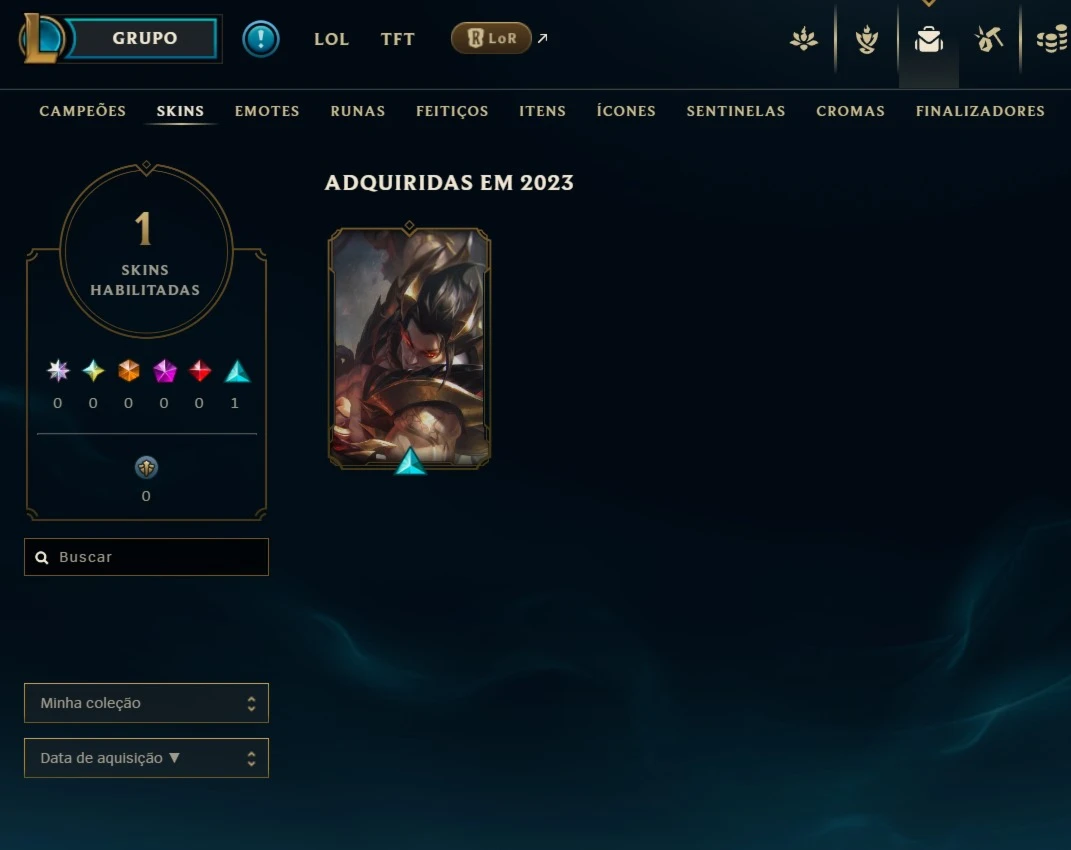Switch to the Emotes tab
This screenshot has height=850, width=1071.
267,111
